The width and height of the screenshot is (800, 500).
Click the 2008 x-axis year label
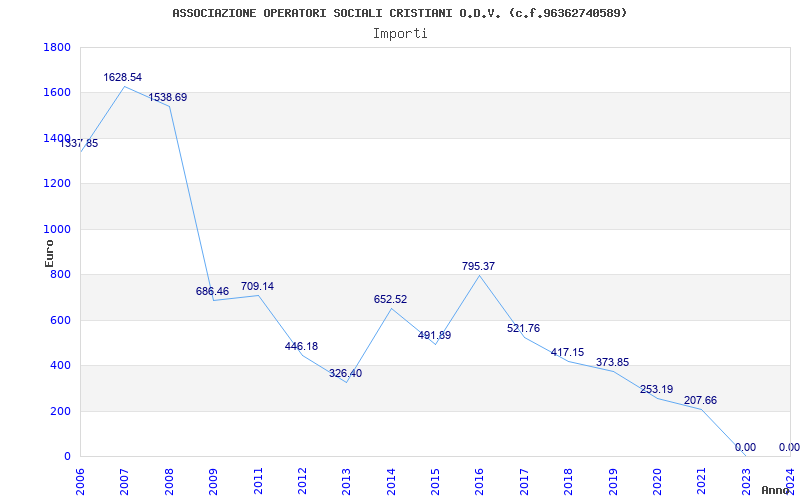click(169, 481)
